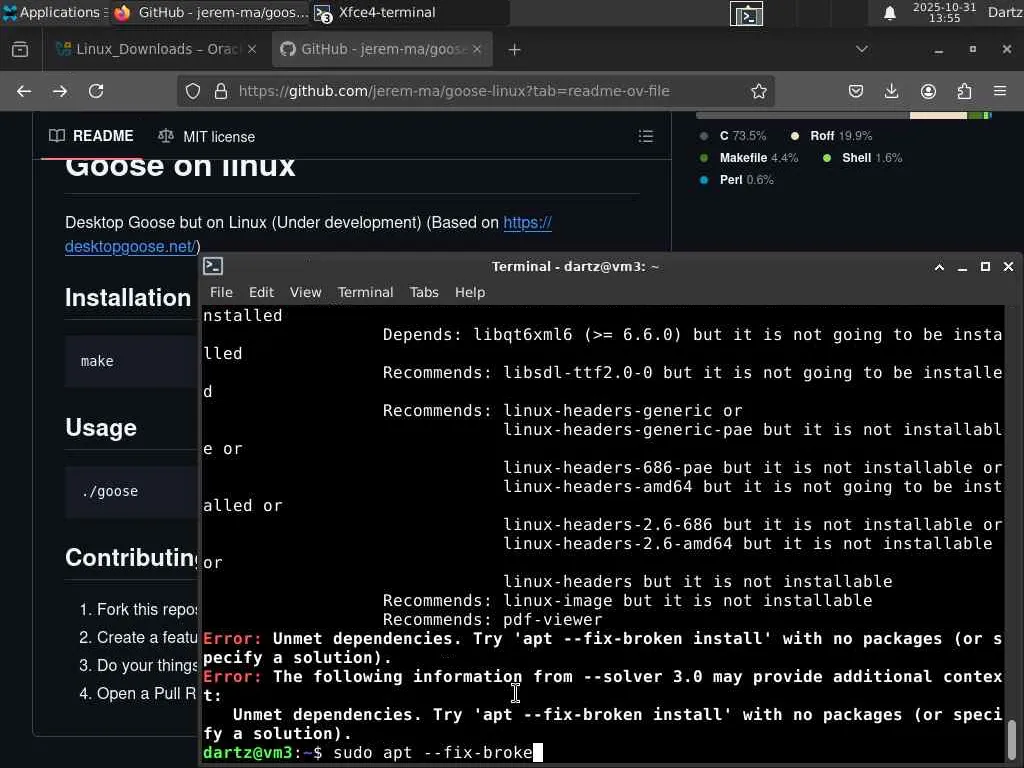Close the GitHub goose-linux tab

[477, 49]
